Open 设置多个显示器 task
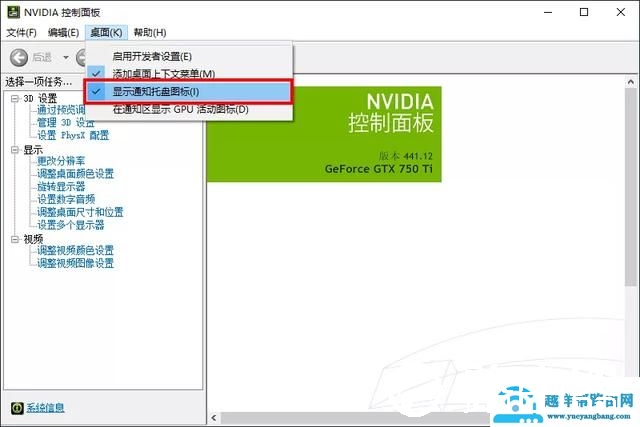 click(71, 225)
